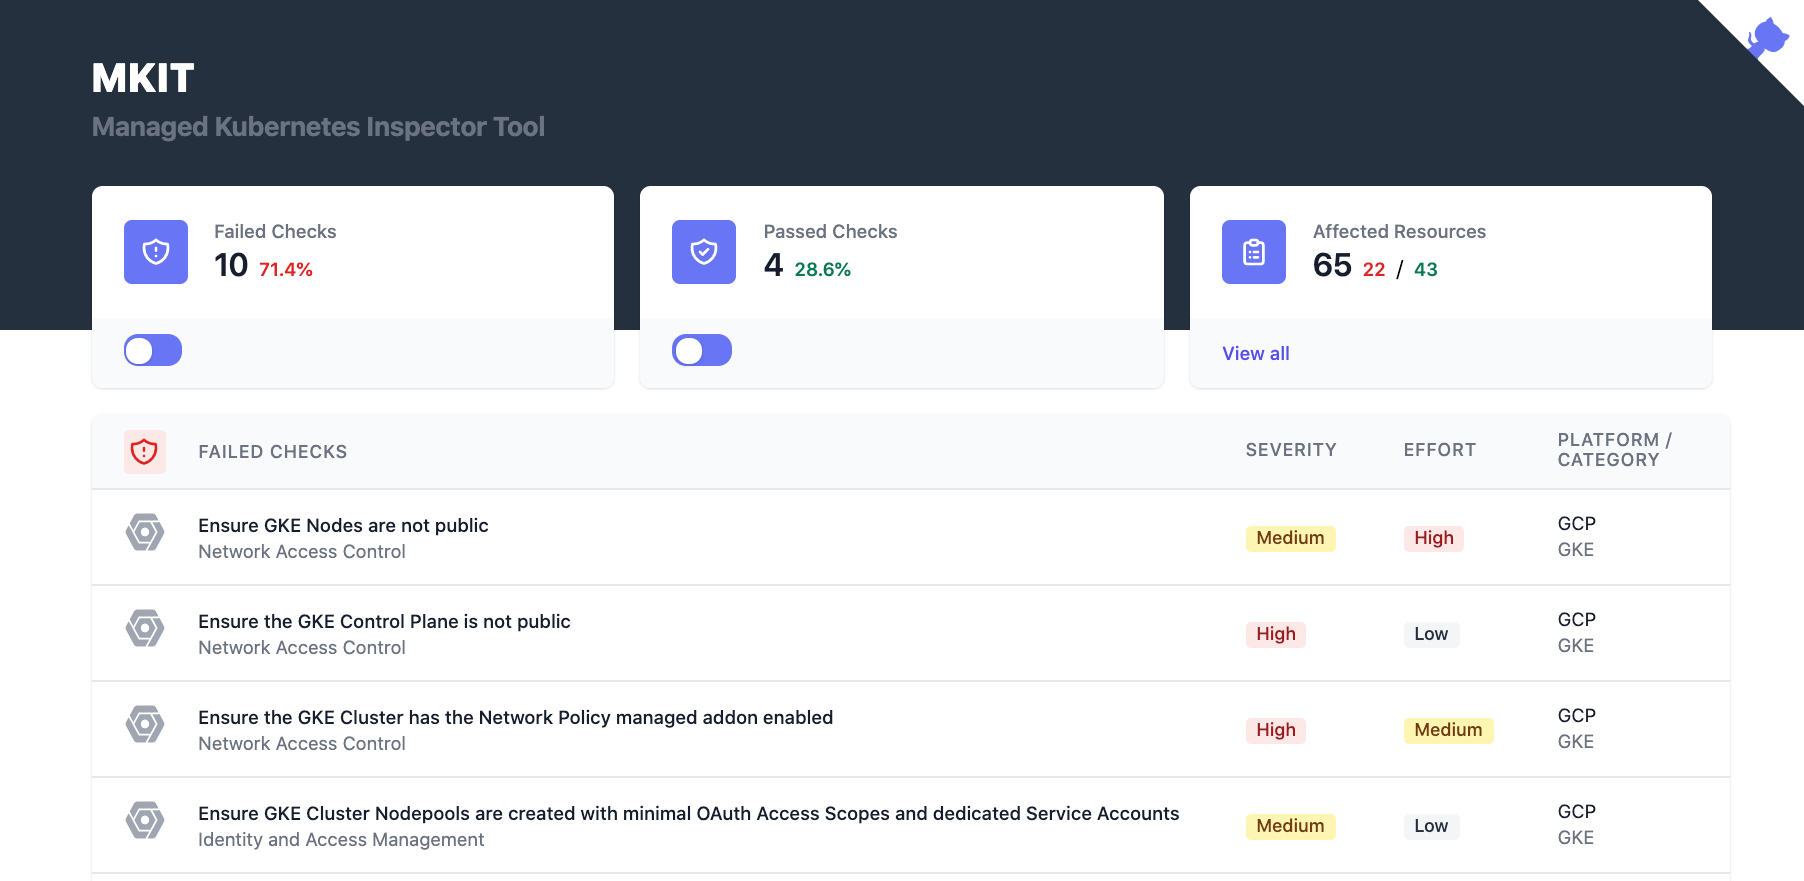This screenshot has height=881, width=1804.
Task: Click the failed checks count 10
Action: (x=231, y=265)
